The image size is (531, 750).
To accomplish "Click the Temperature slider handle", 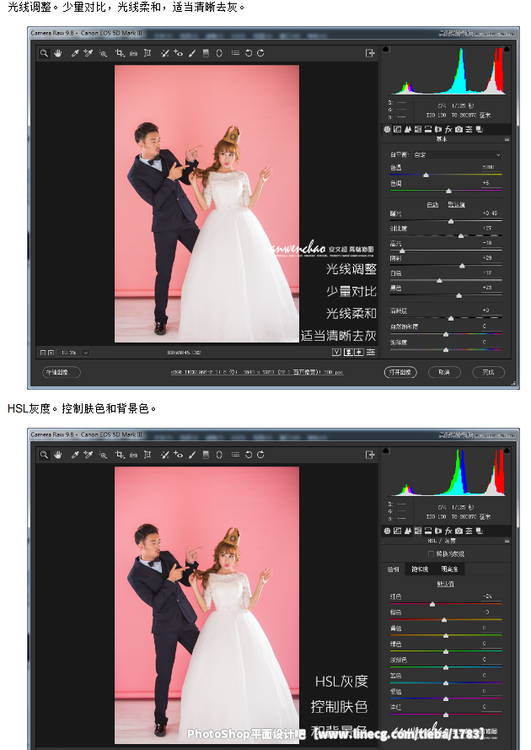I will (426, 175).
